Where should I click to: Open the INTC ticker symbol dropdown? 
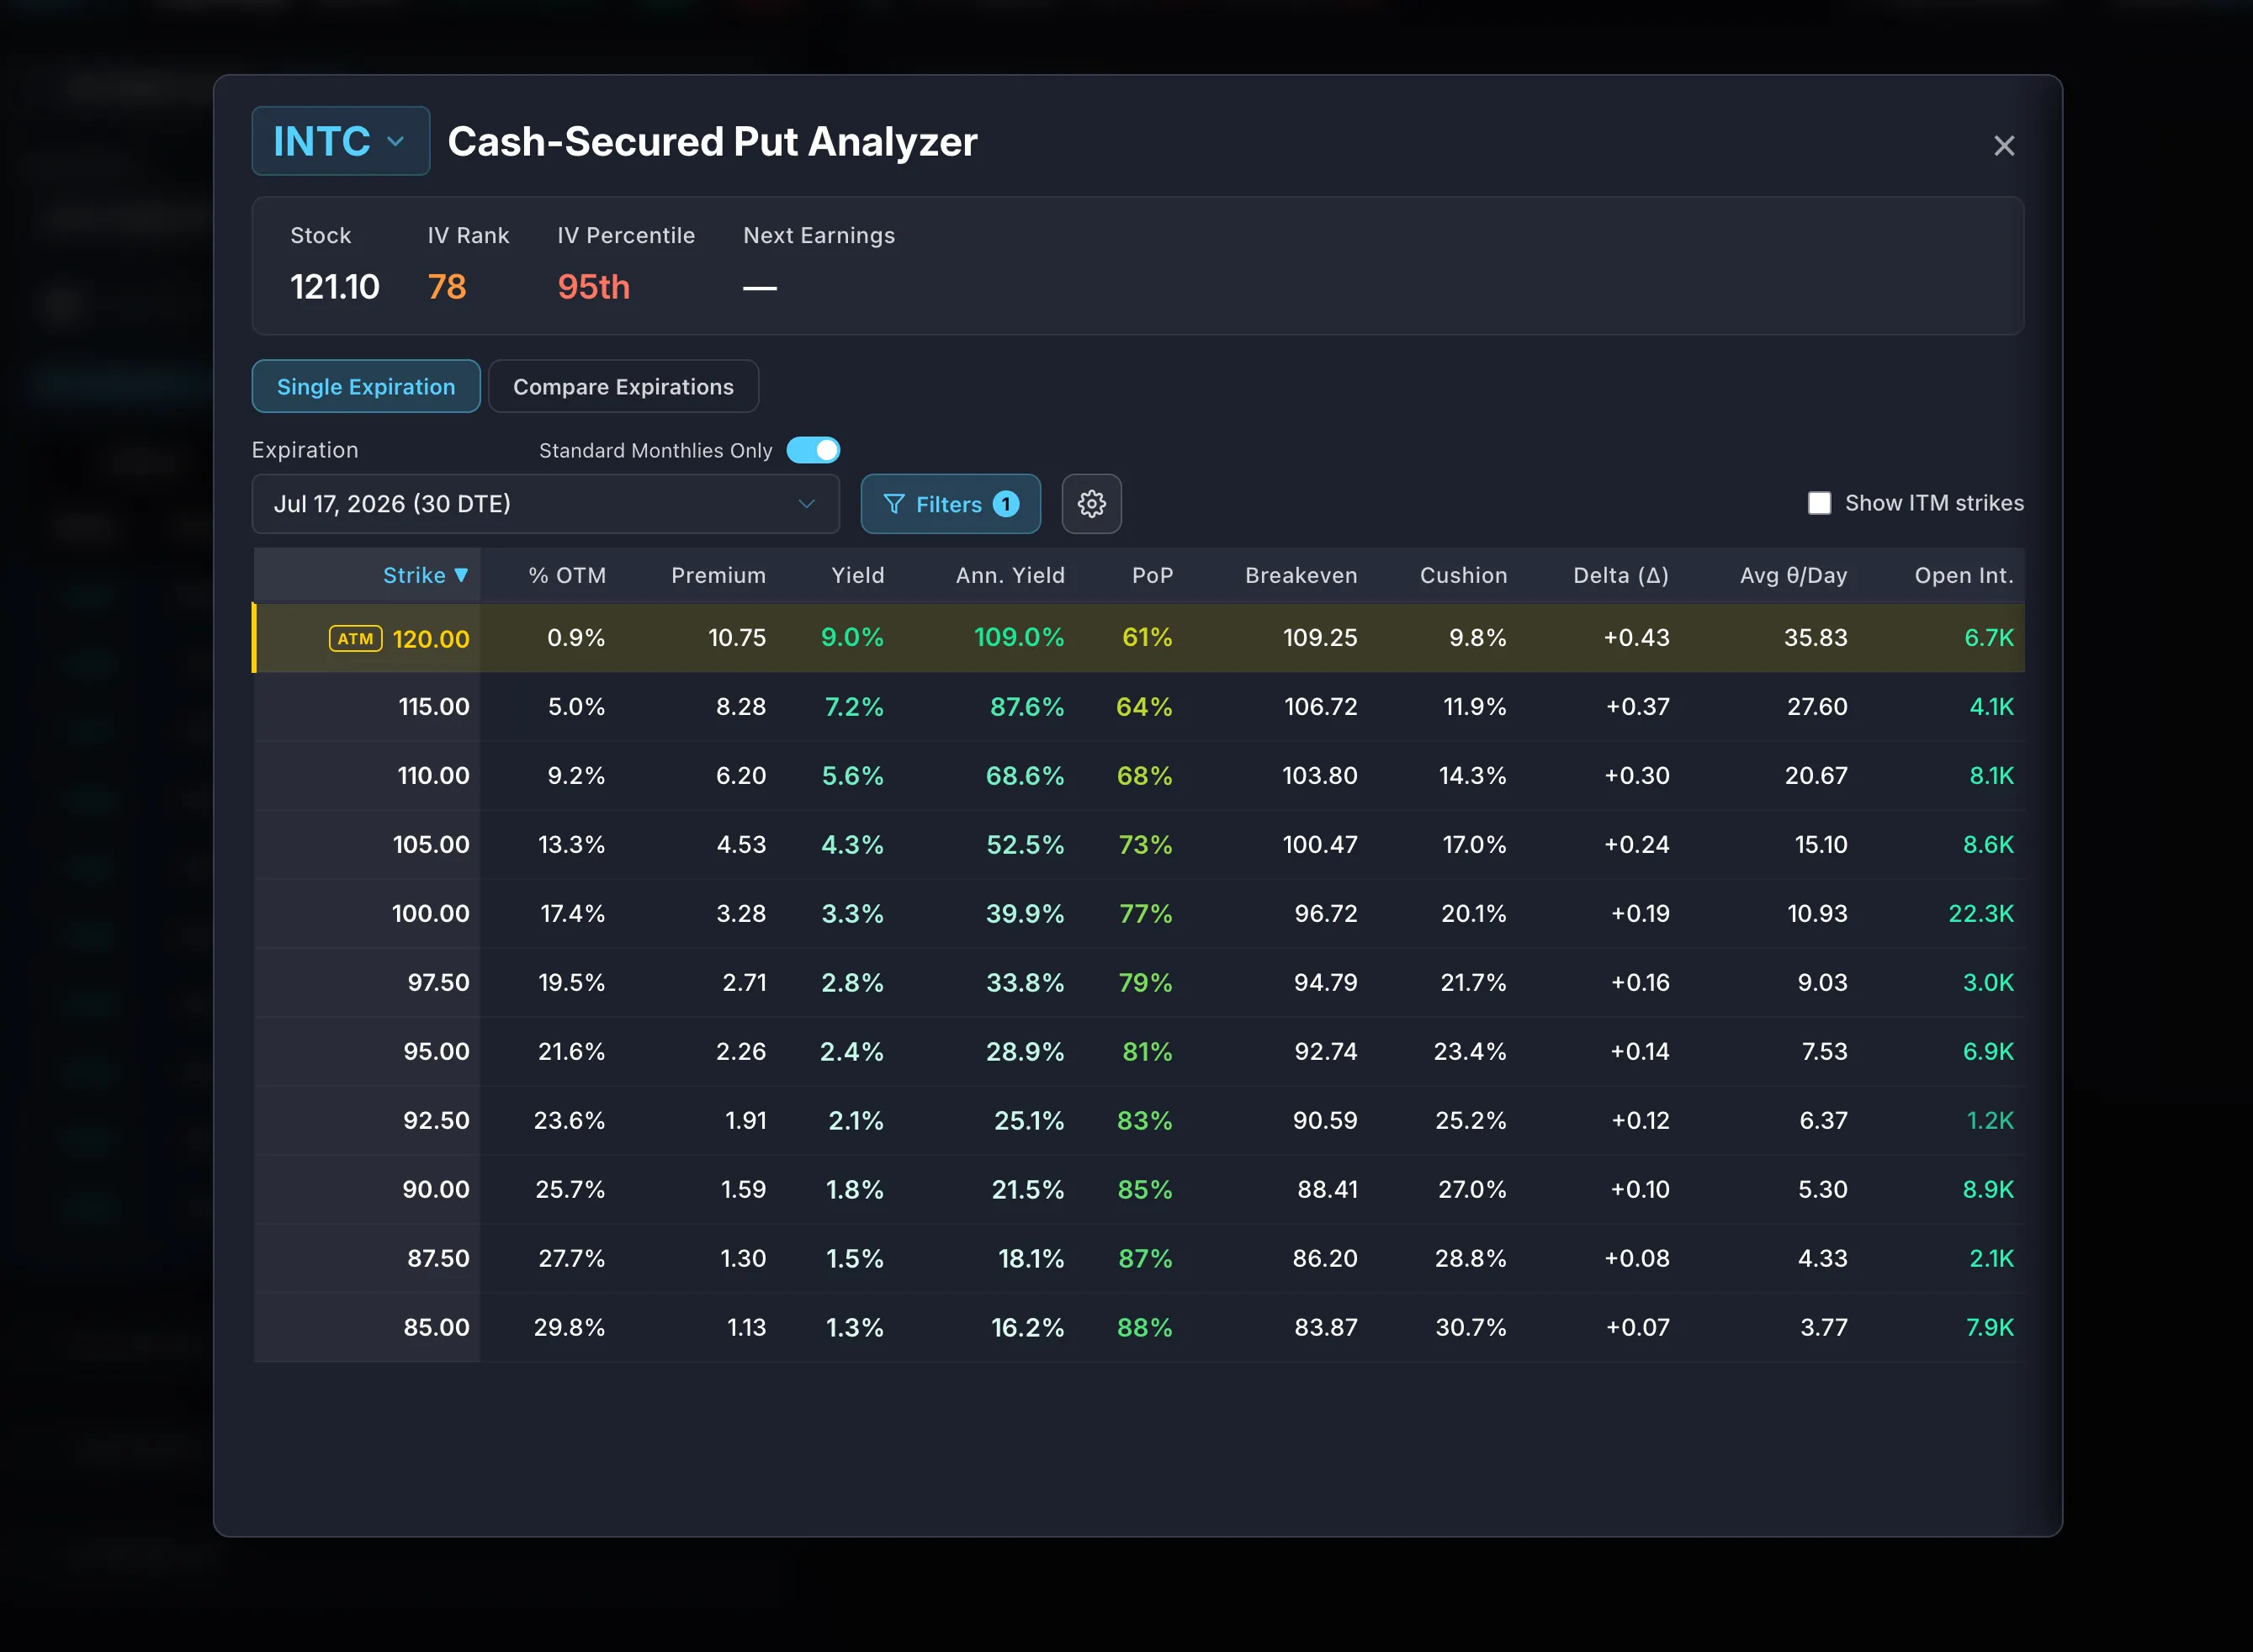[340, 141]
